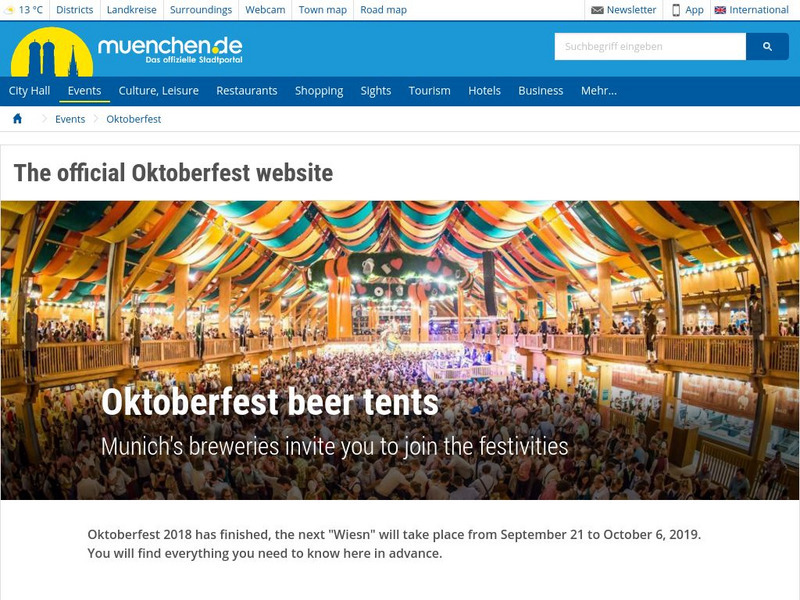Open the Mehr... menu
800x600 pixels.
click(598, 91)
